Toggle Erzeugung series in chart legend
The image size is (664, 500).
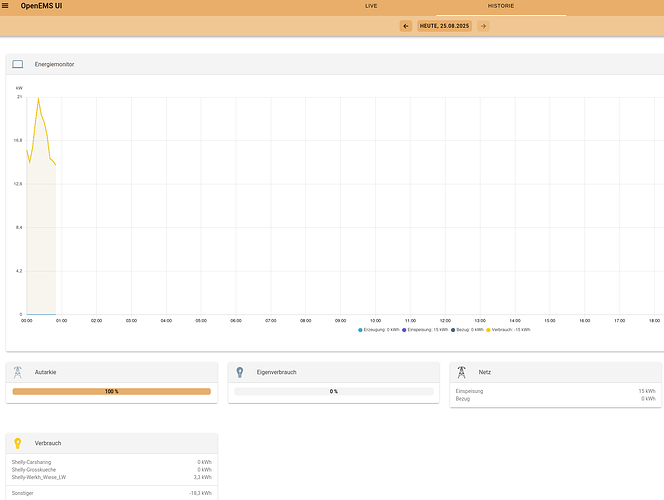pos(379,330)
